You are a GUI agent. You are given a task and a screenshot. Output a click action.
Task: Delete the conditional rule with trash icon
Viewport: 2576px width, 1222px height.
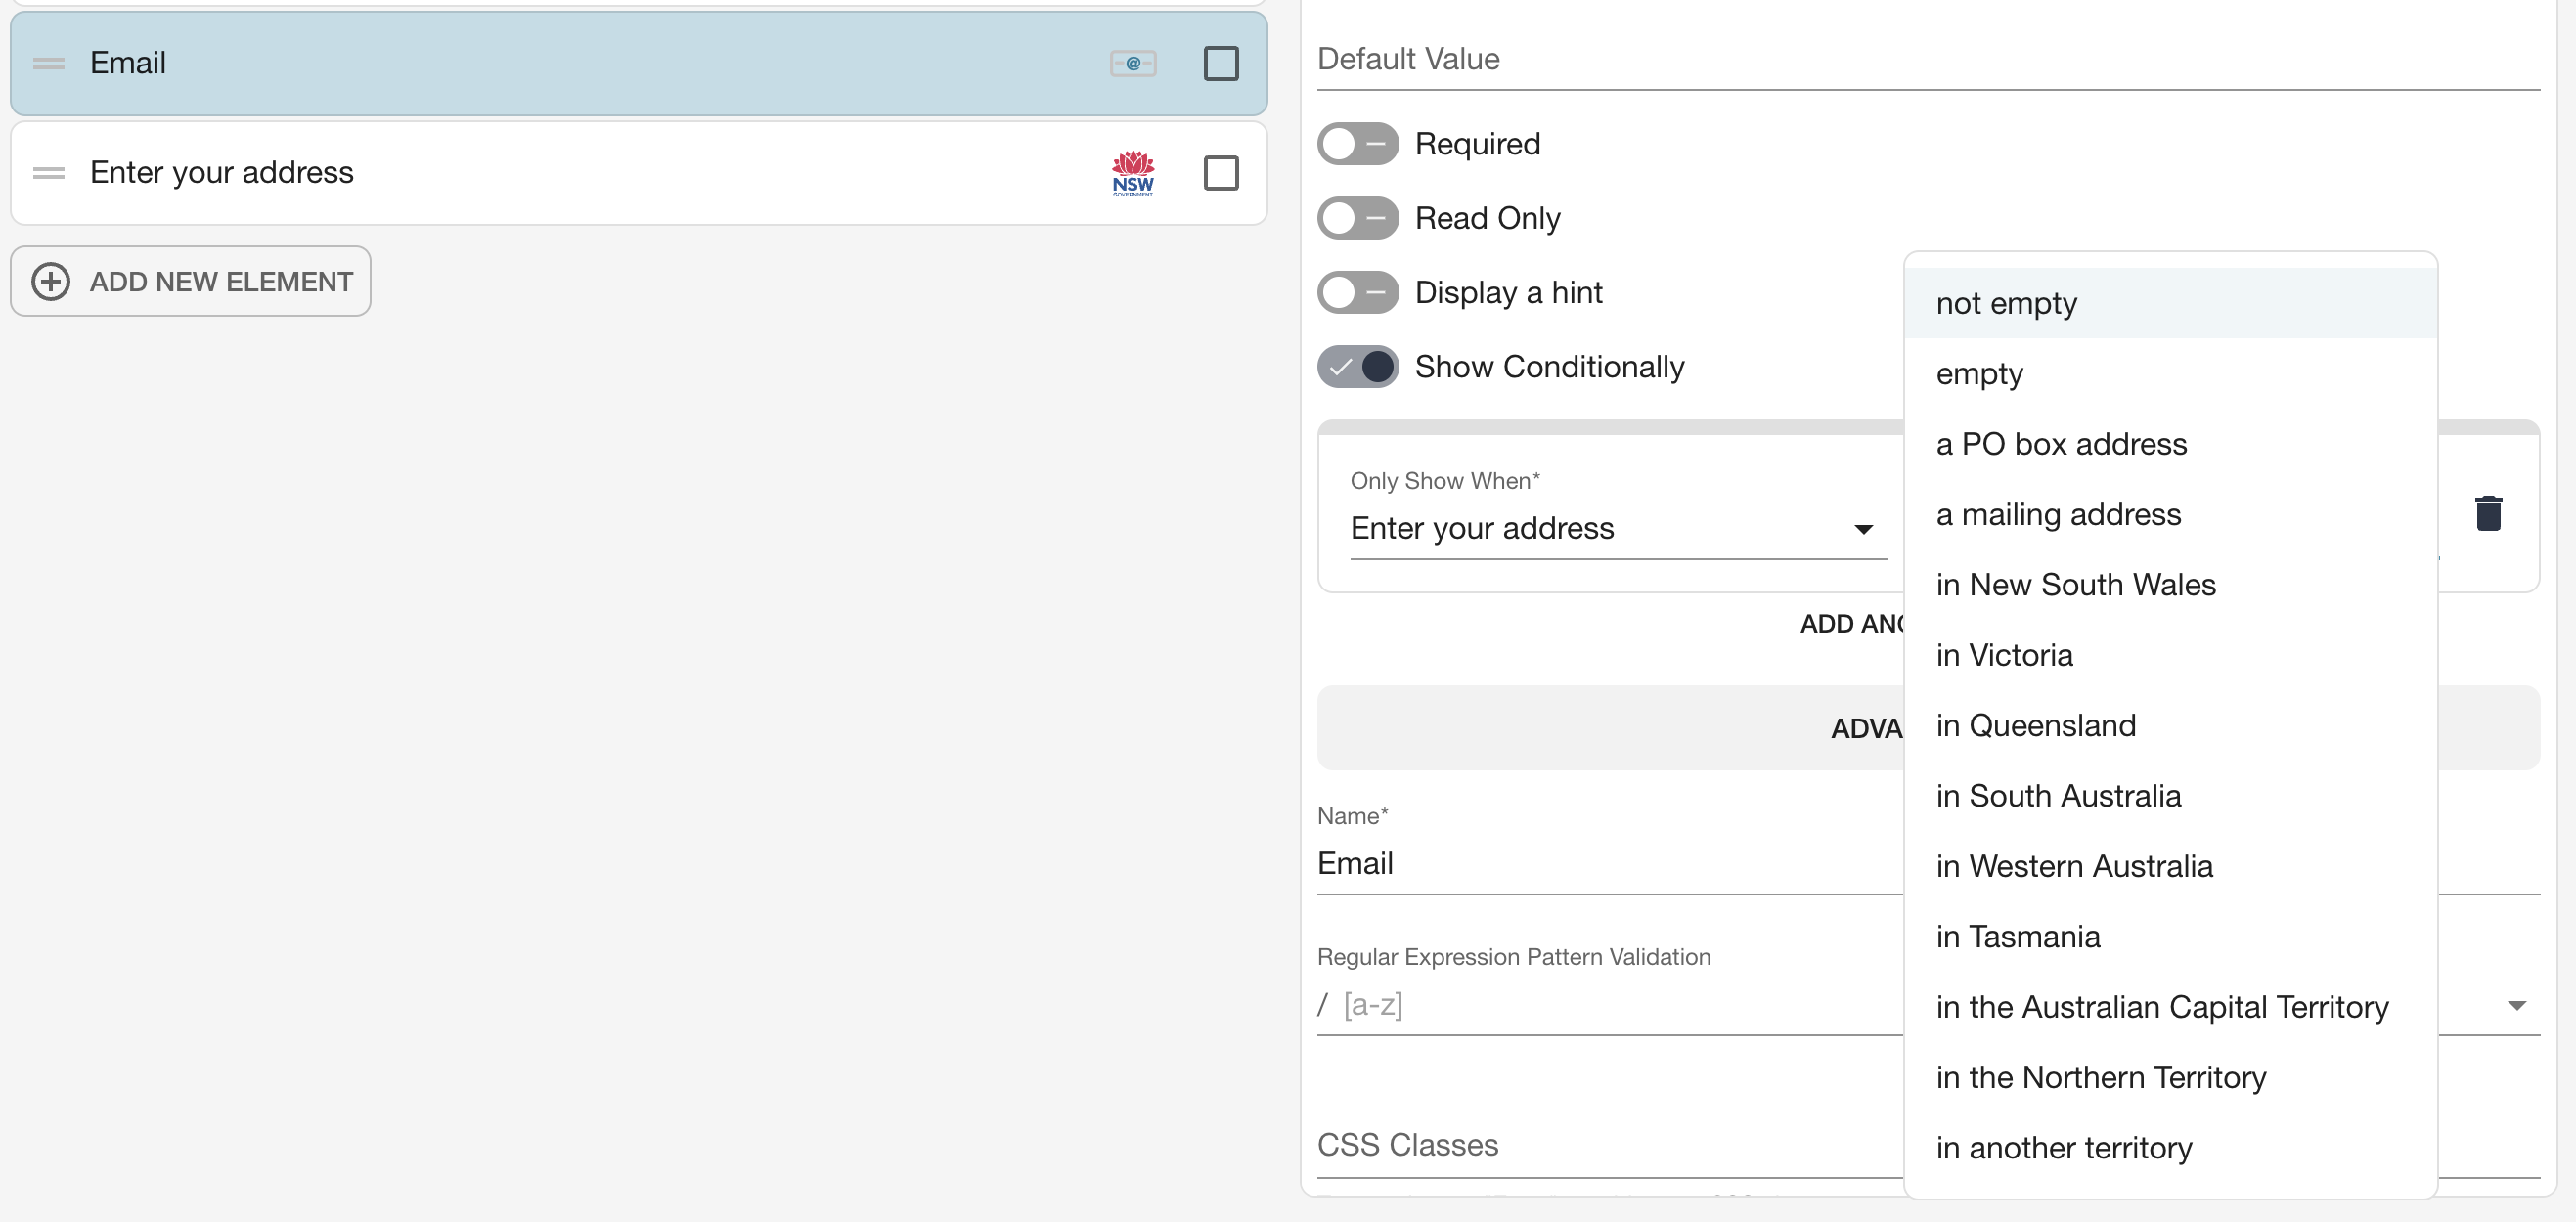2488,513
